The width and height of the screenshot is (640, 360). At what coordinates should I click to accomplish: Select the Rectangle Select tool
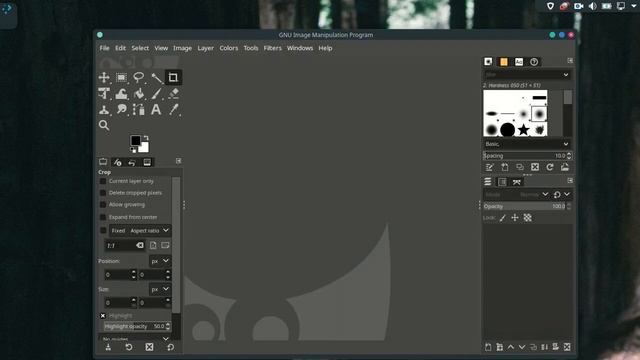coord(121,78)
